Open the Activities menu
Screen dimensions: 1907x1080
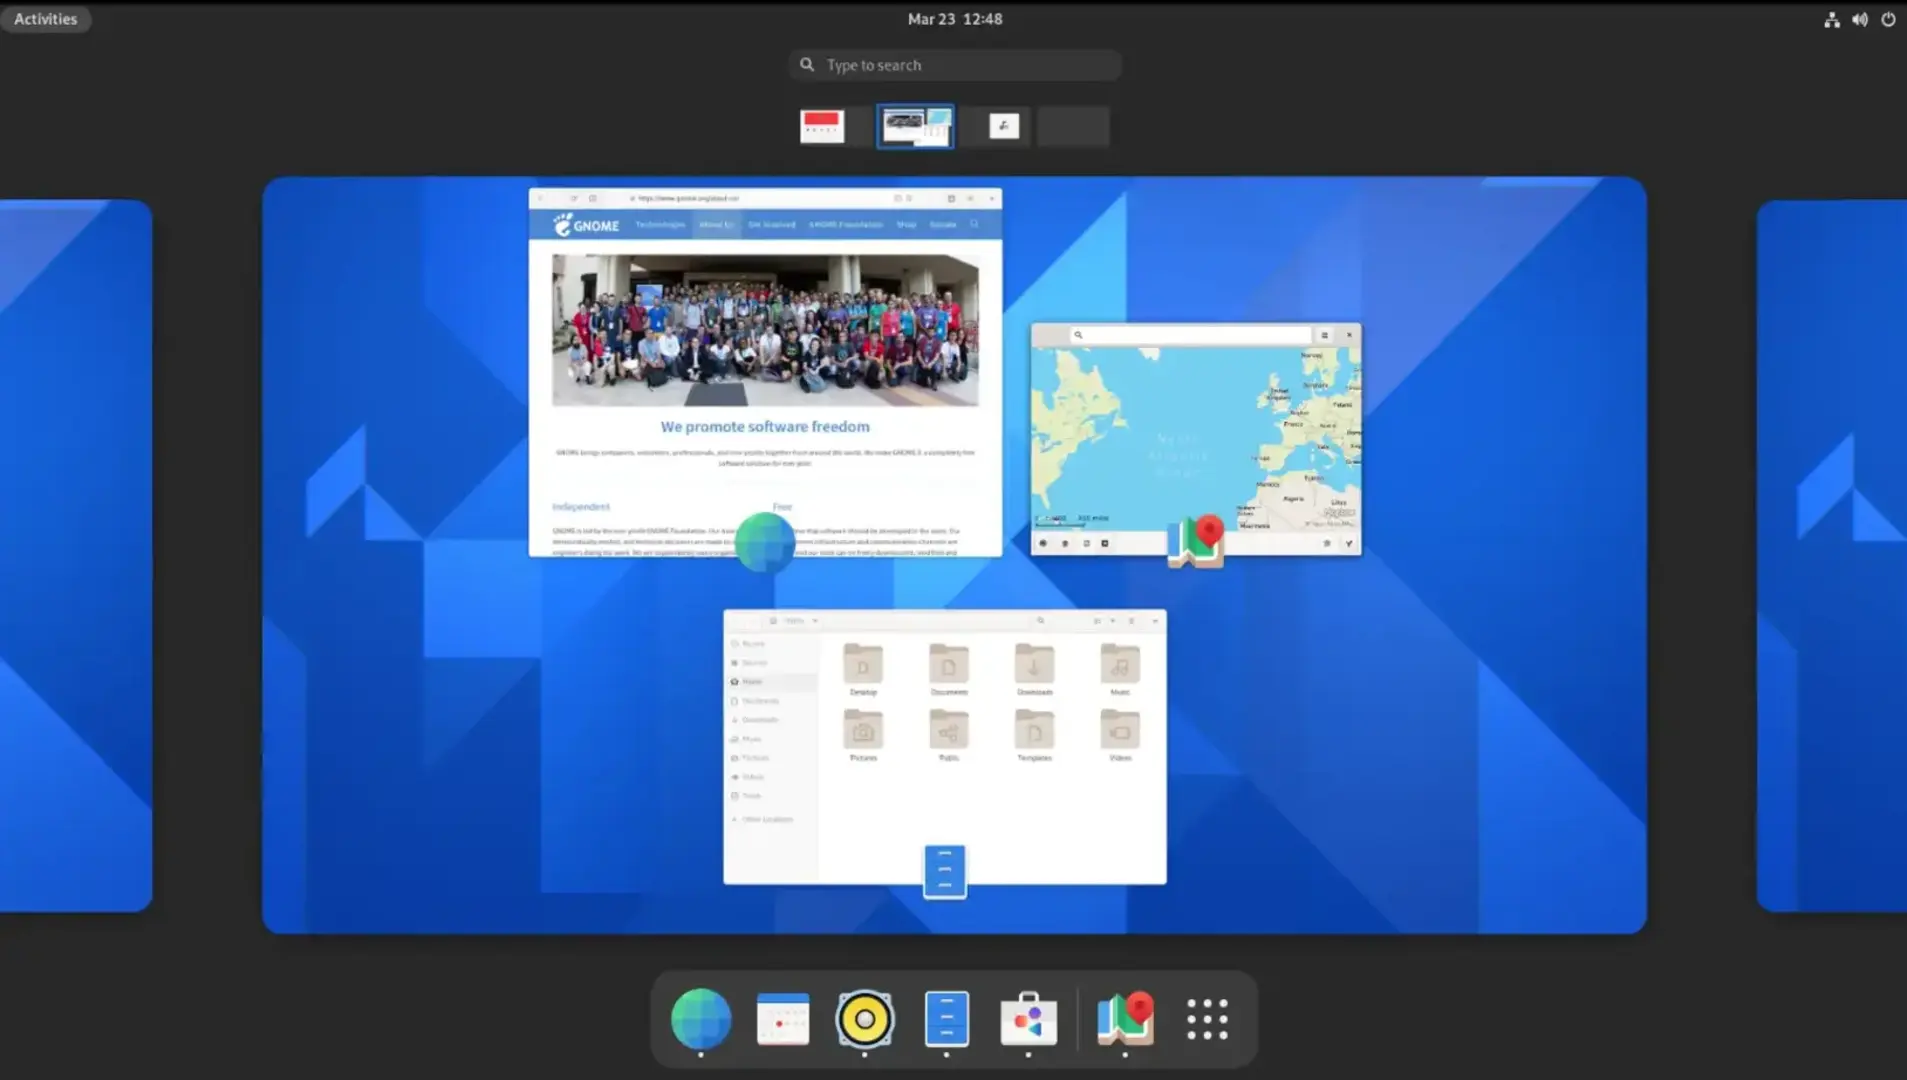(x=45, y=18)
